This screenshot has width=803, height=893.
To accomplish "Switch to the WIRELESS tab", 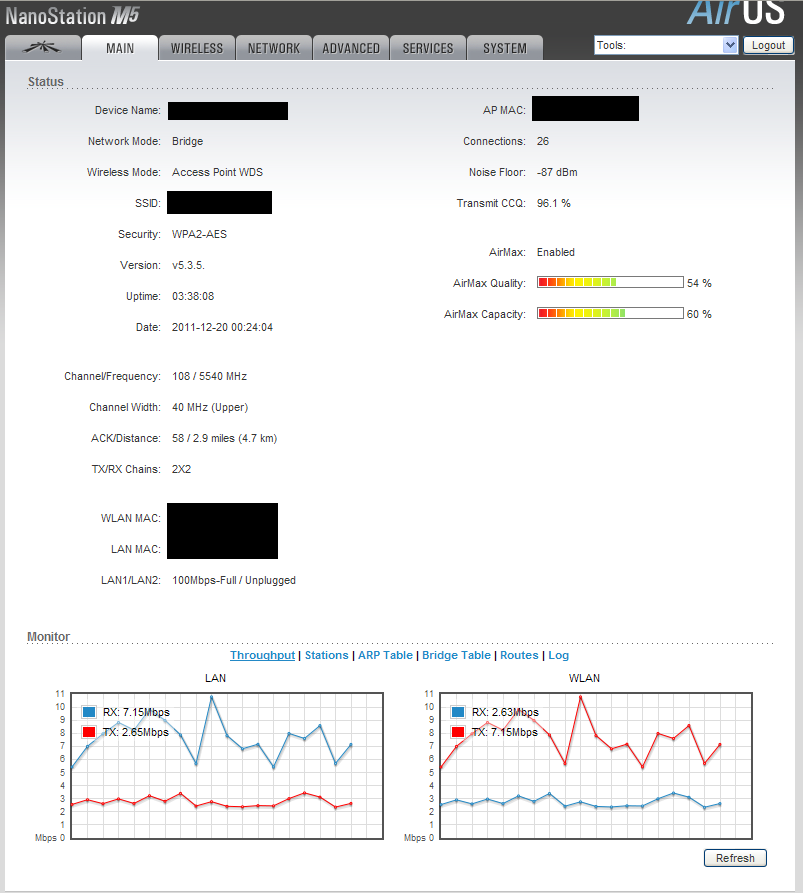I will point(197,48).
